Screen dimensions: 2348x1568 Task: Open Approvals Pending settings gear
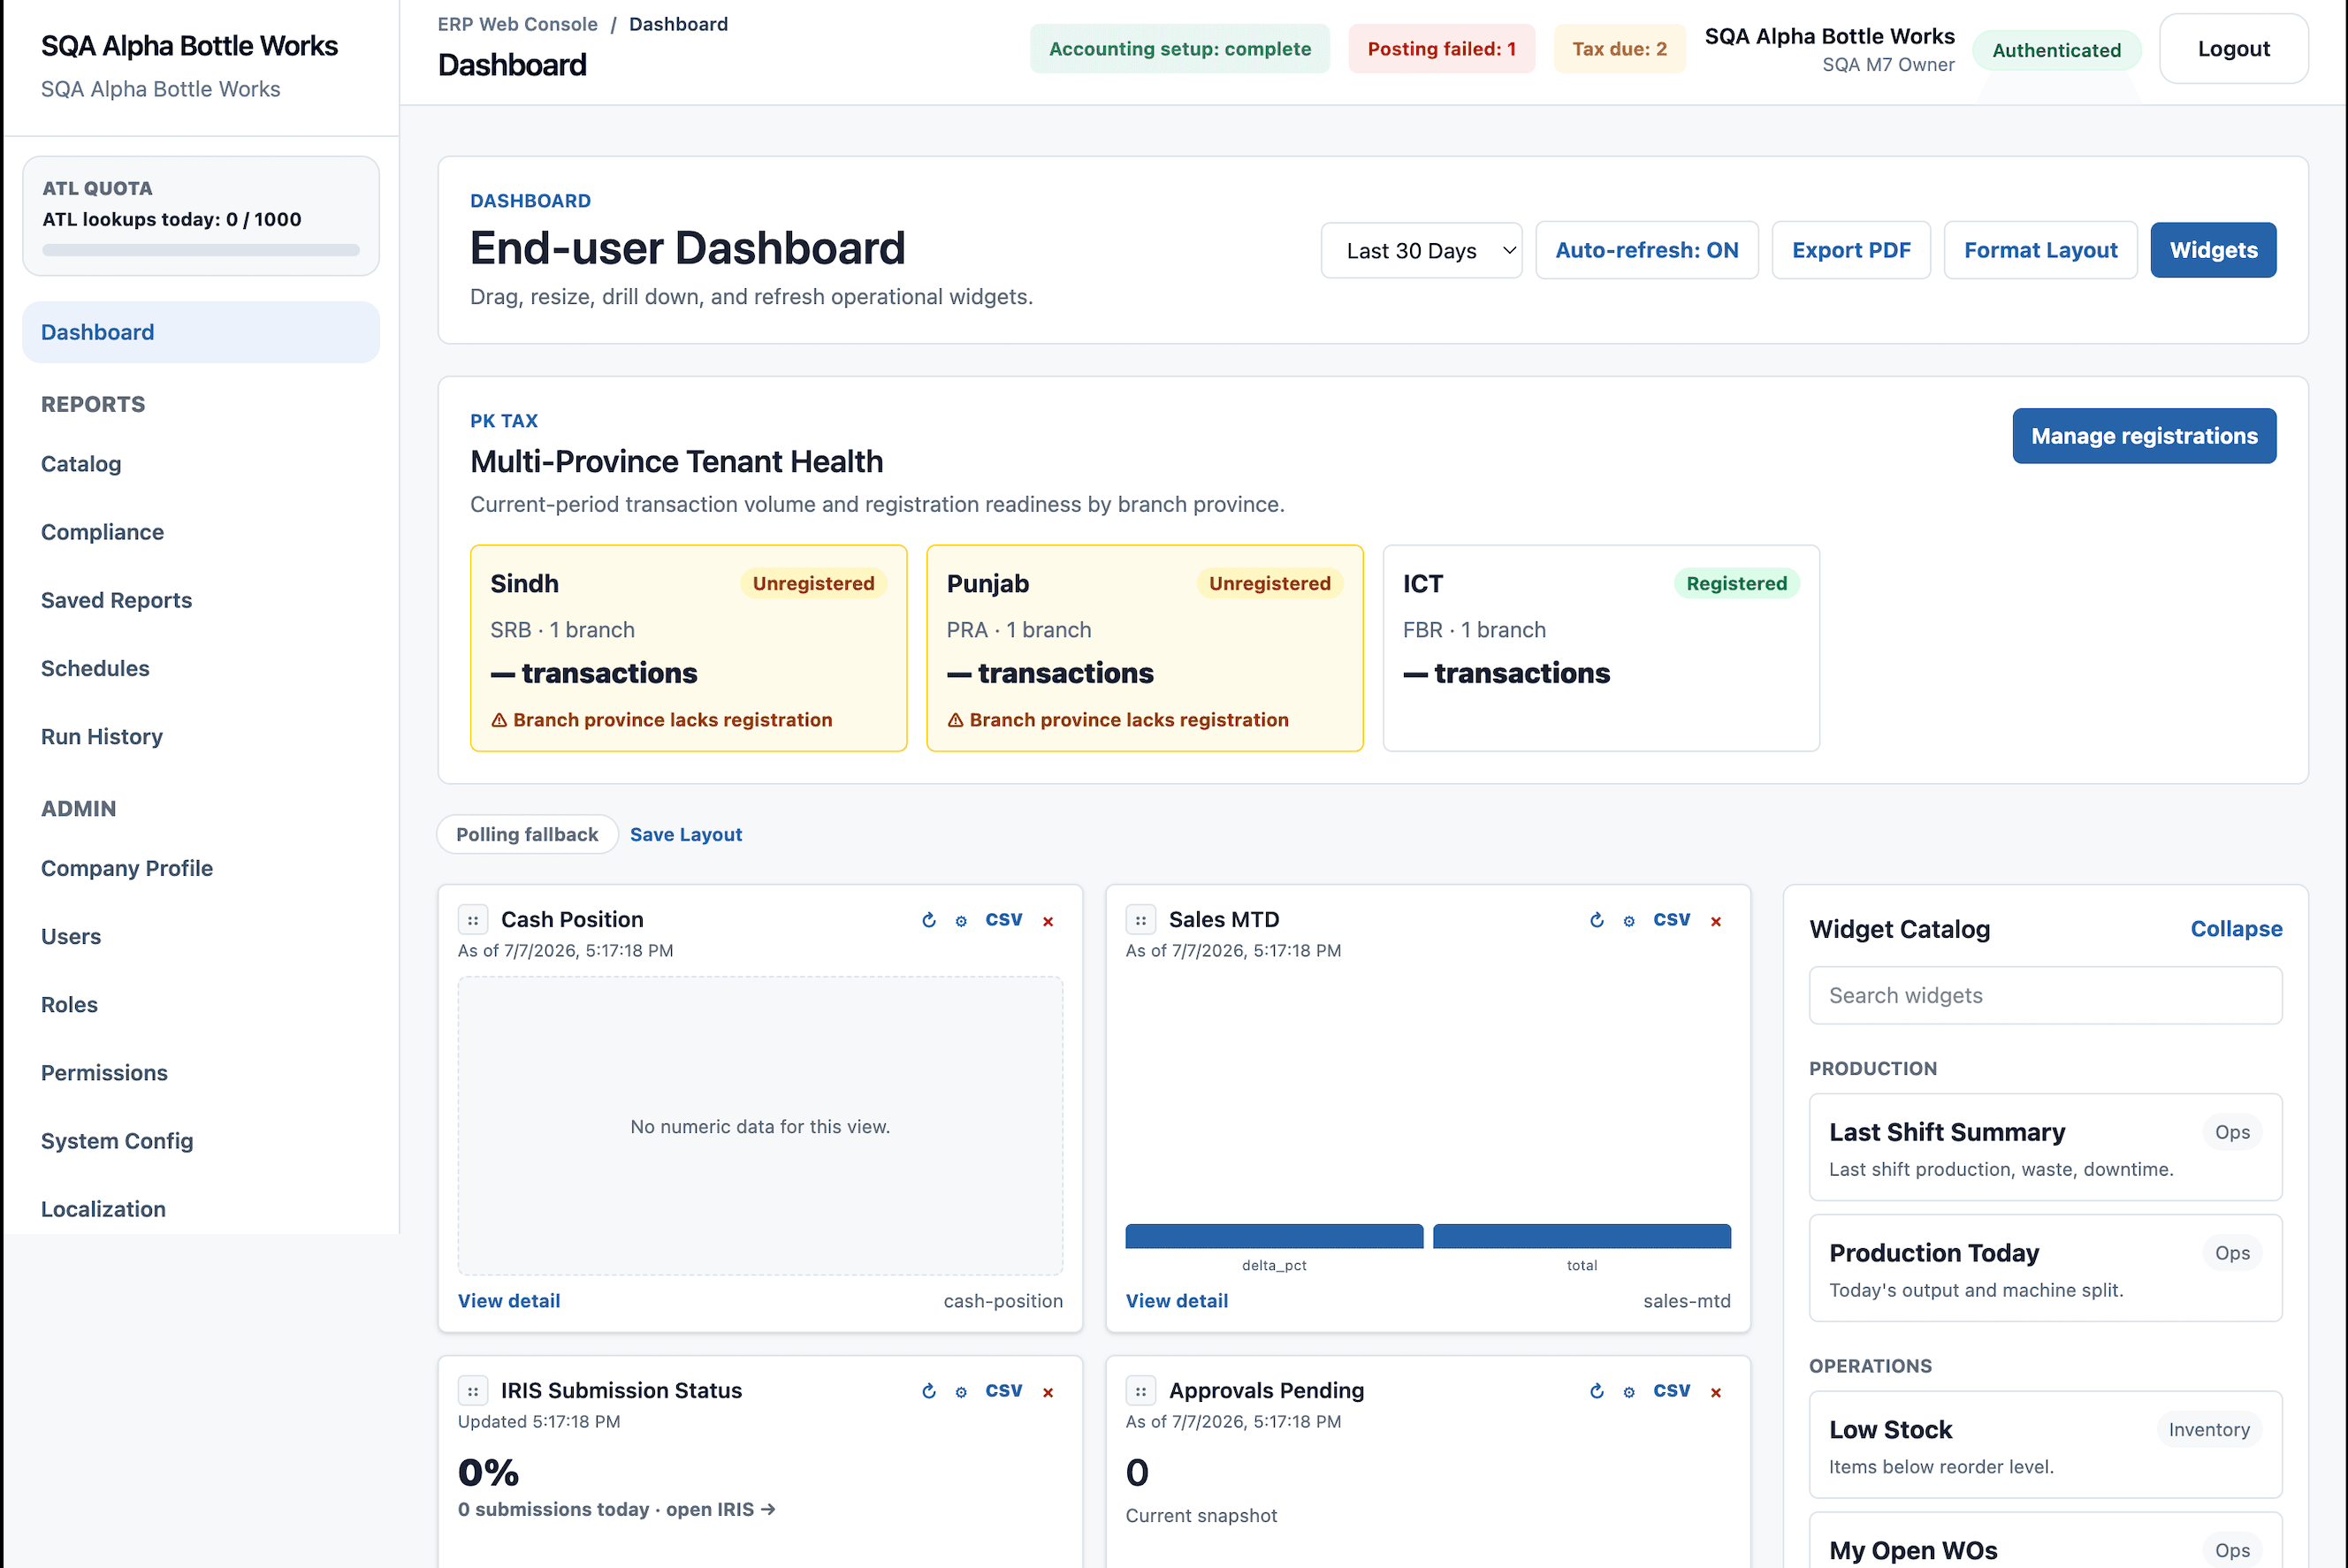coord(1629,1392)
